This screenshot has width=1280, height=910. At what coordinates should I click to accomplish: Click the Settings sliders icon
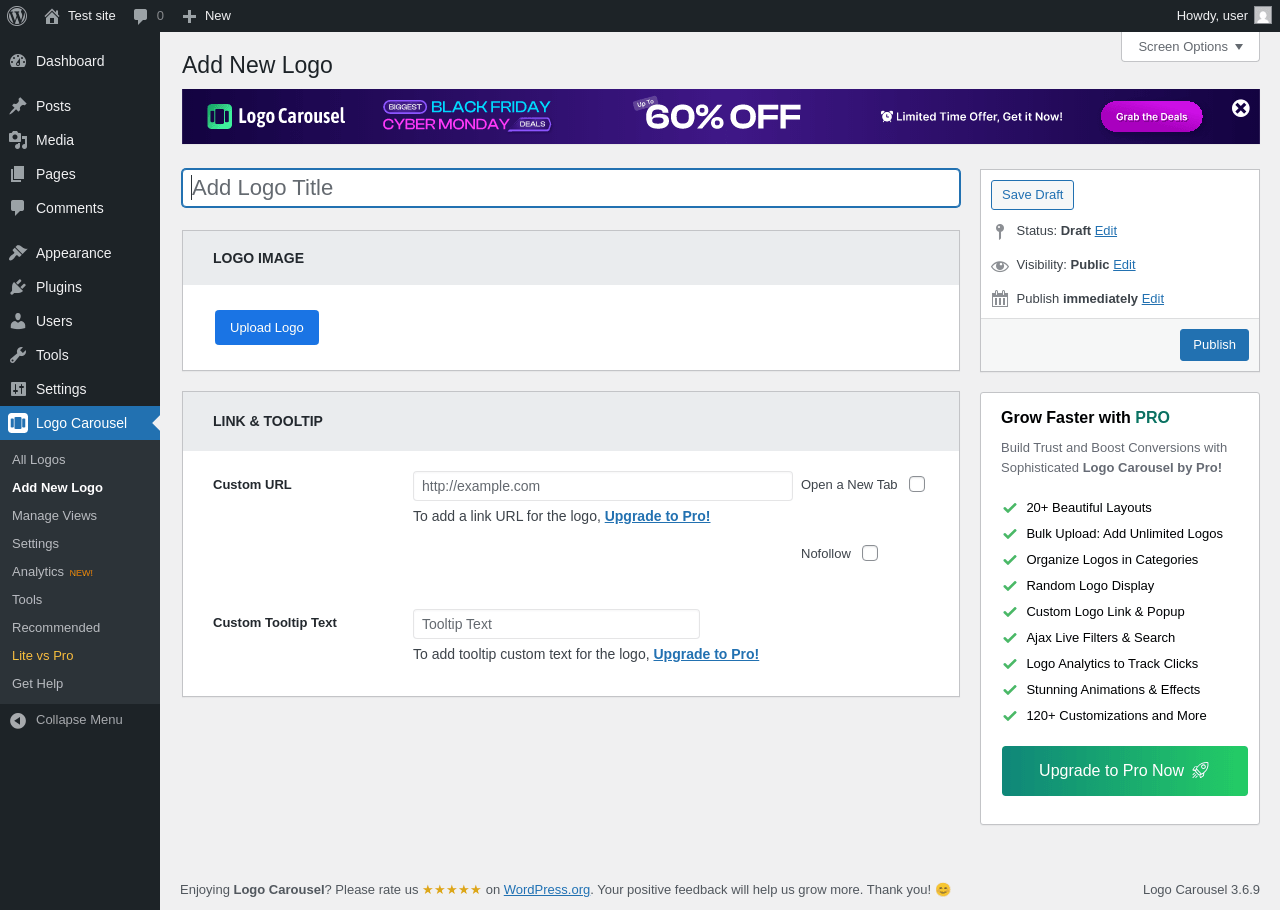point(18,389)
